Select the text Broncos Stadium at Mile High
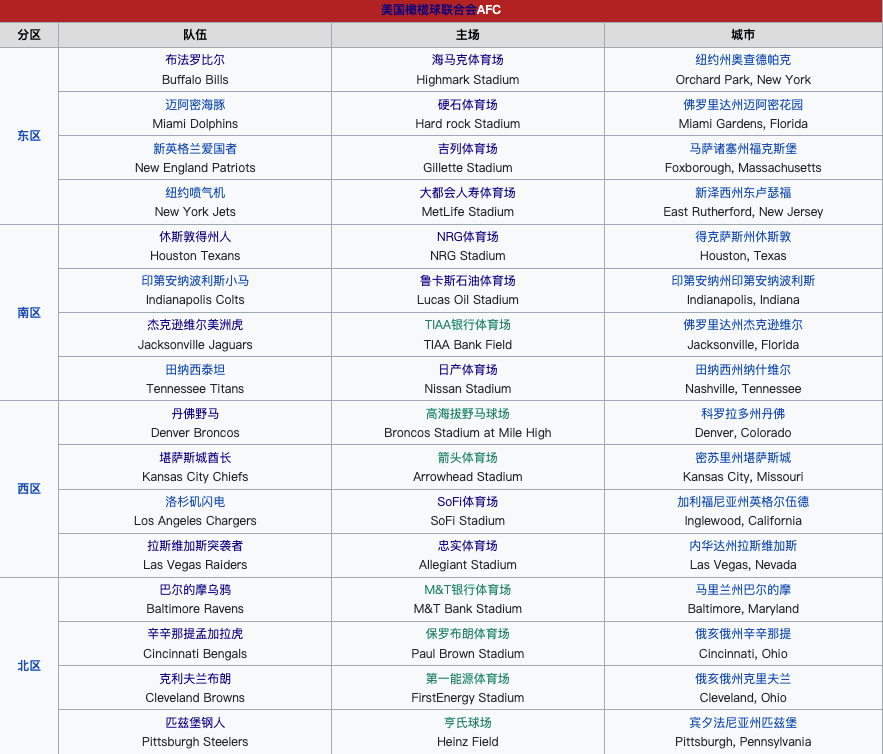The height and width of the screenshot is (754, 883). coord(467,432)
